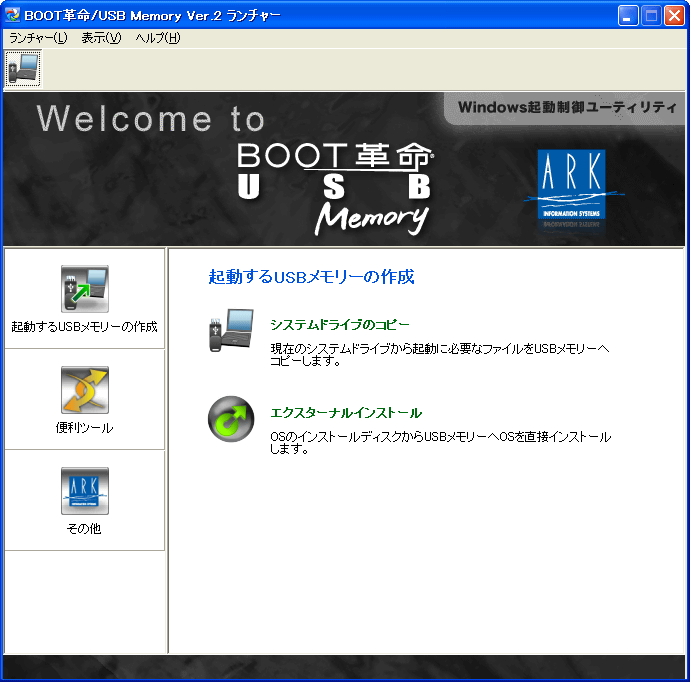Click the blue 起動するUSBメモリーの作成 heading
The width and height of the screenshot is (690, 682).
(311, 277)
